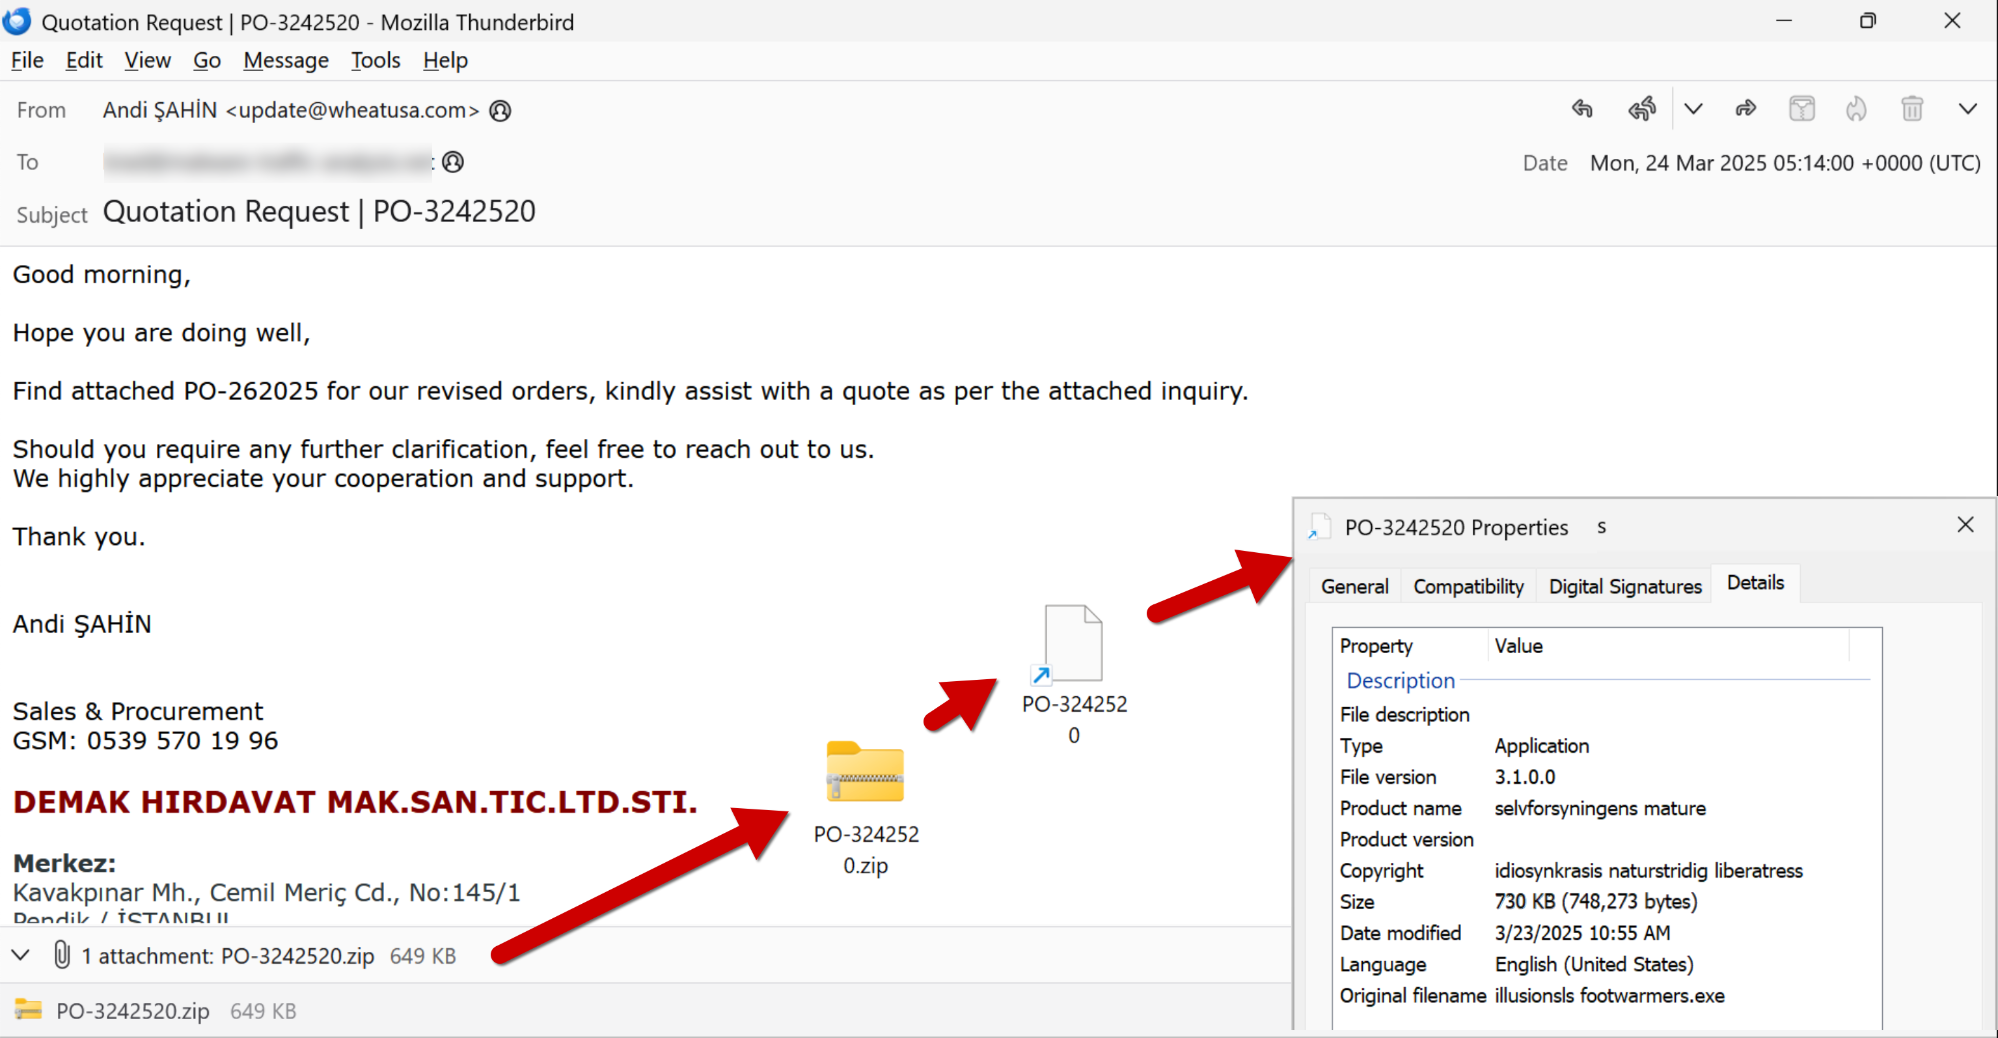The image size is (1998, 1038).
Task: Click the blurred recipient address
Action: (268, 162)
